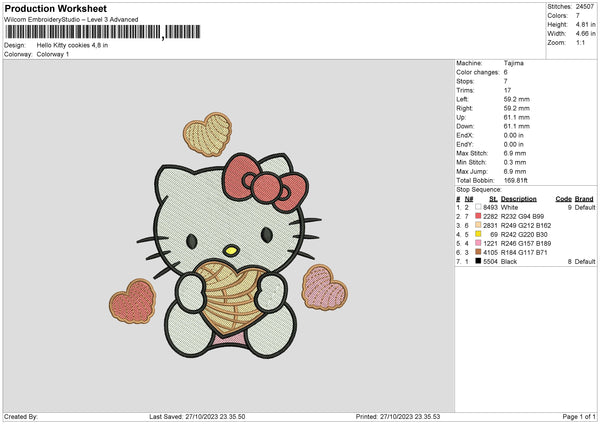This screenshot has width=600, height=424.
Task: Click the Last Saved timestamp in footer
Action: click(x=197, y=416)
